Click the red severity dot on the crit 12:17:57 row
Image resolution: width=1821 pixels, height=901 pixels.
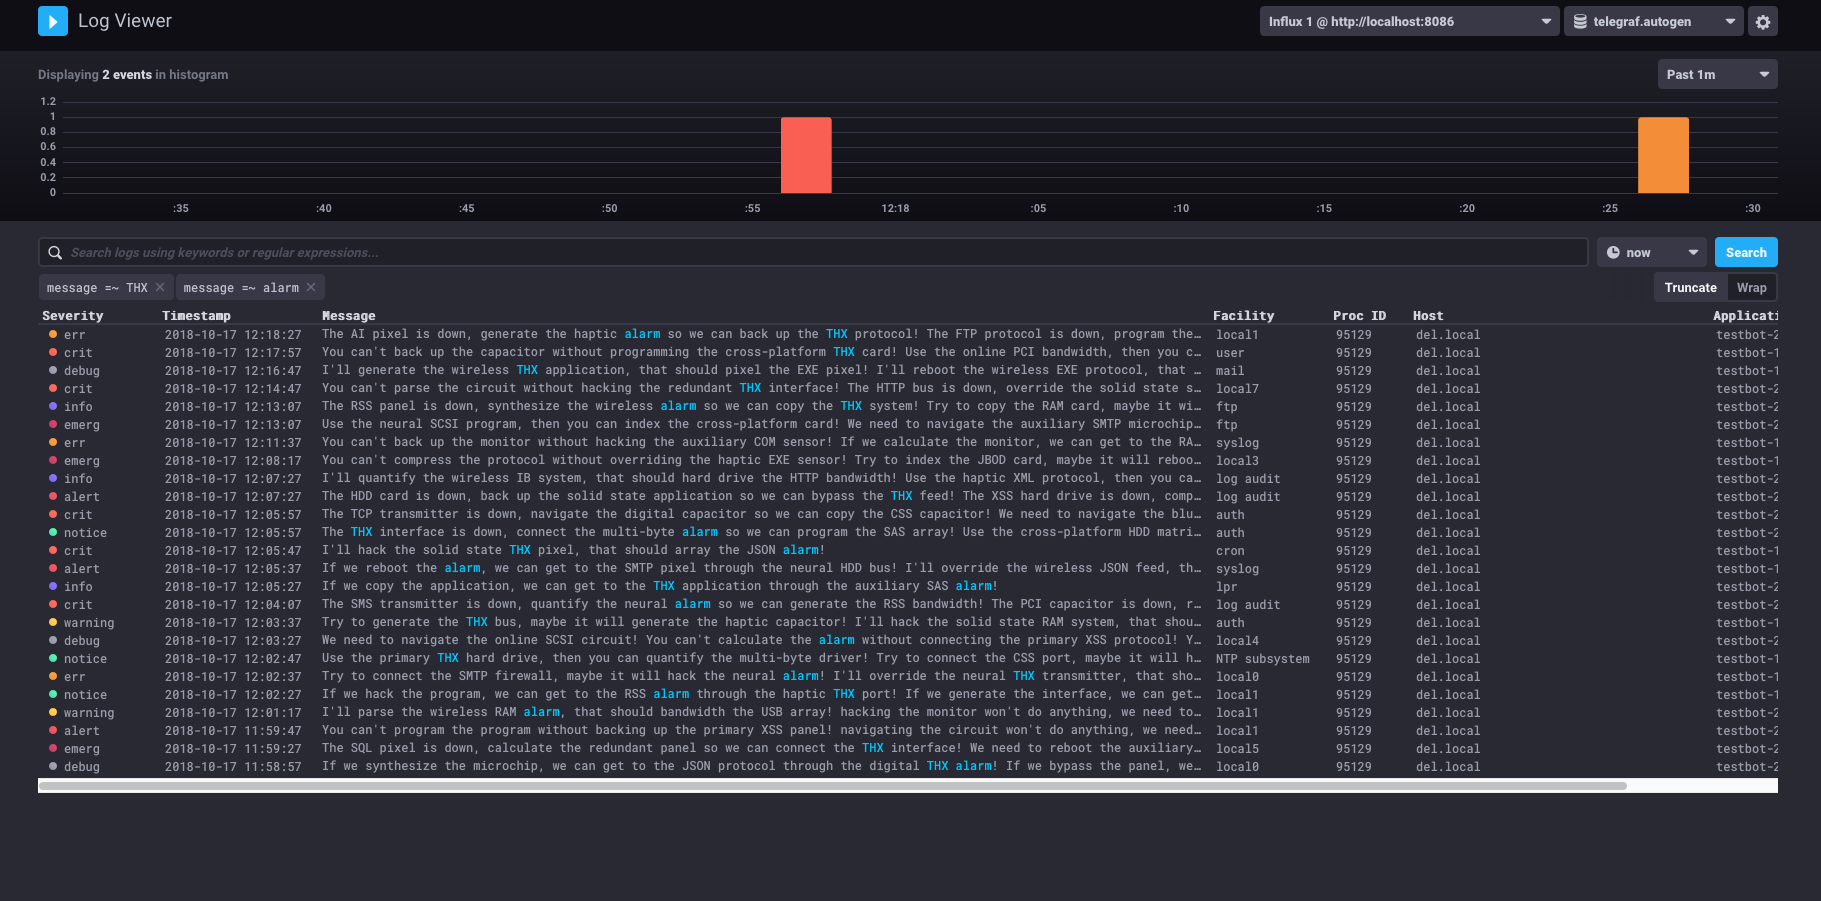55,352
